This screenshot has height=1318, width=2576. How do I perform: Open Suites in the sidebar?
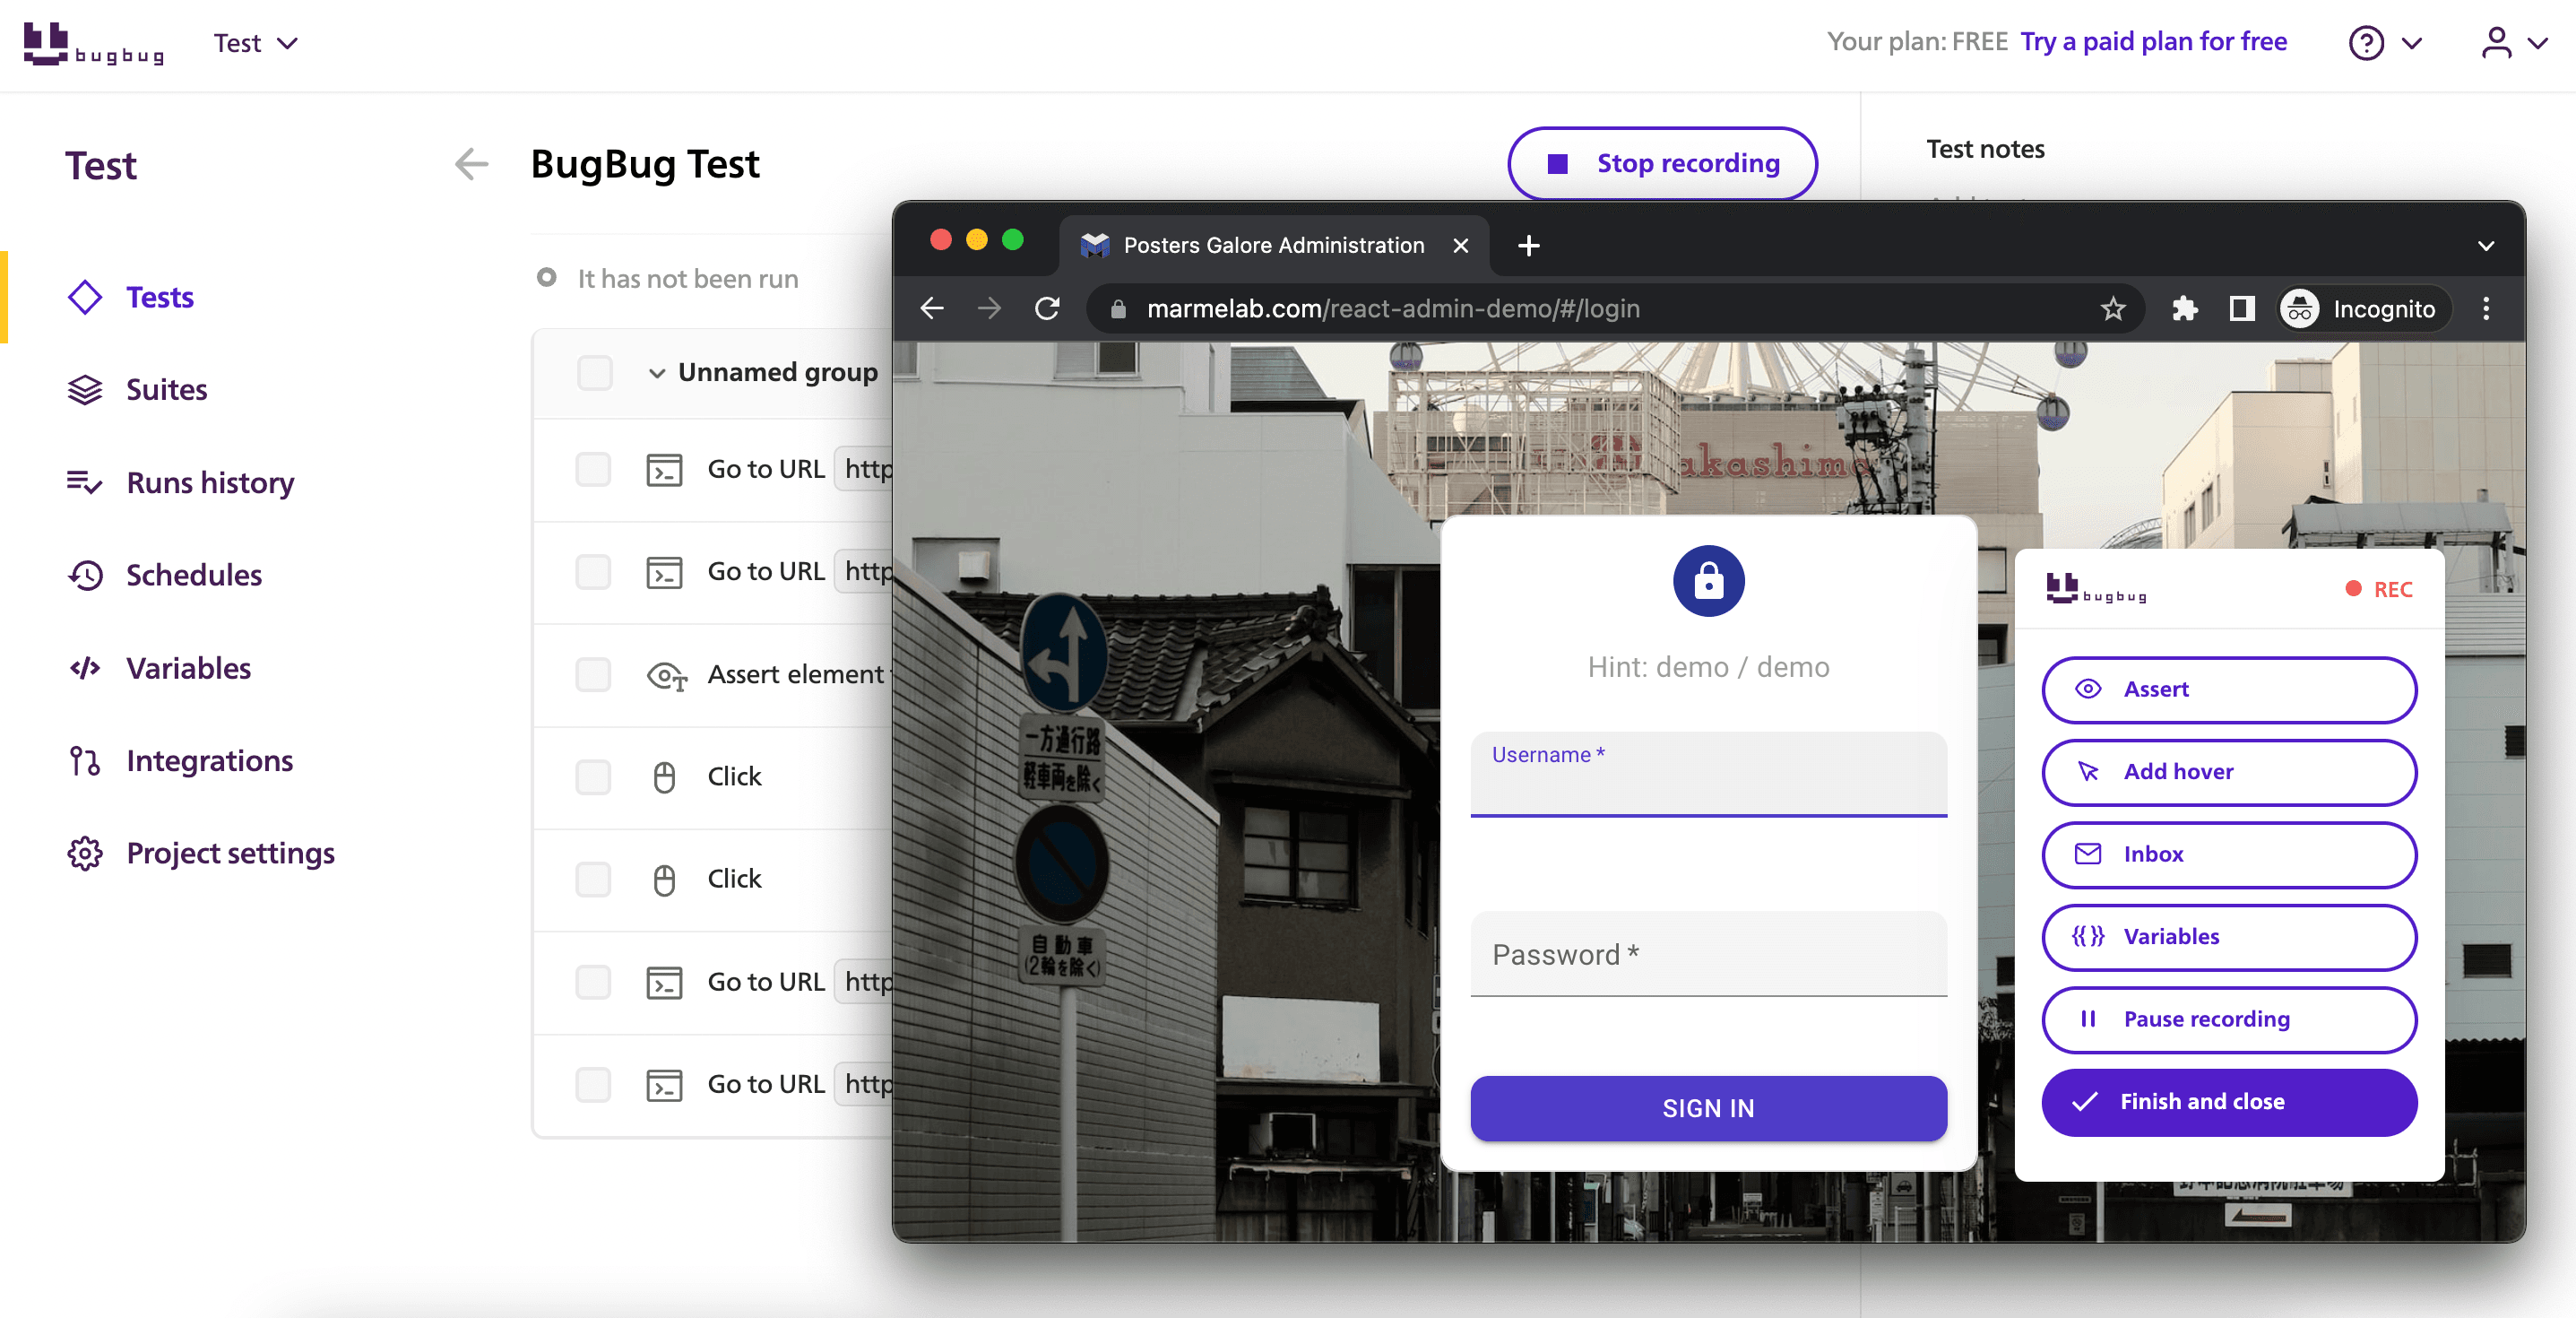tap(167, 389)
